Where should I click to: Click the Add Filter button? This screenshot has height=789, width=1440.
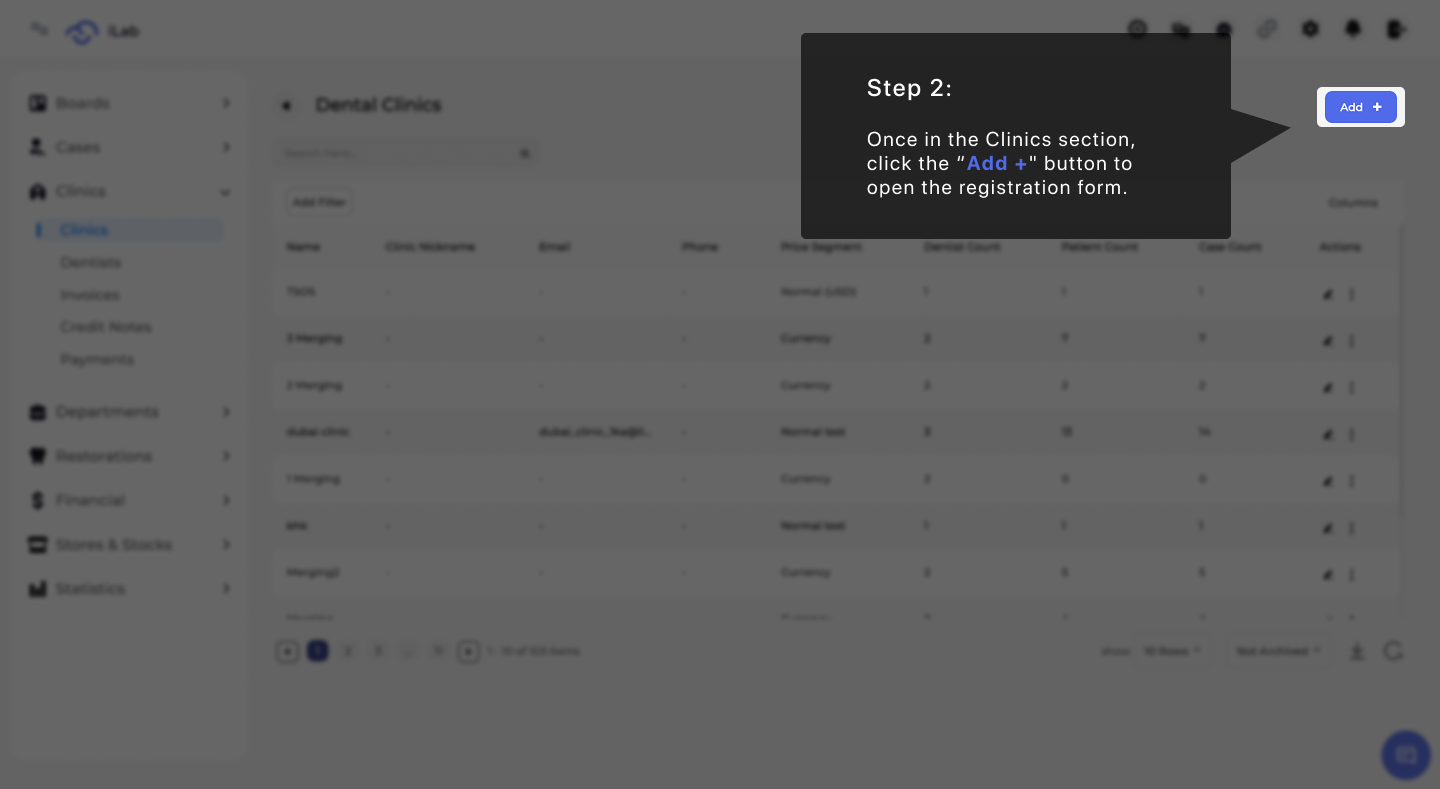(319, 202)
